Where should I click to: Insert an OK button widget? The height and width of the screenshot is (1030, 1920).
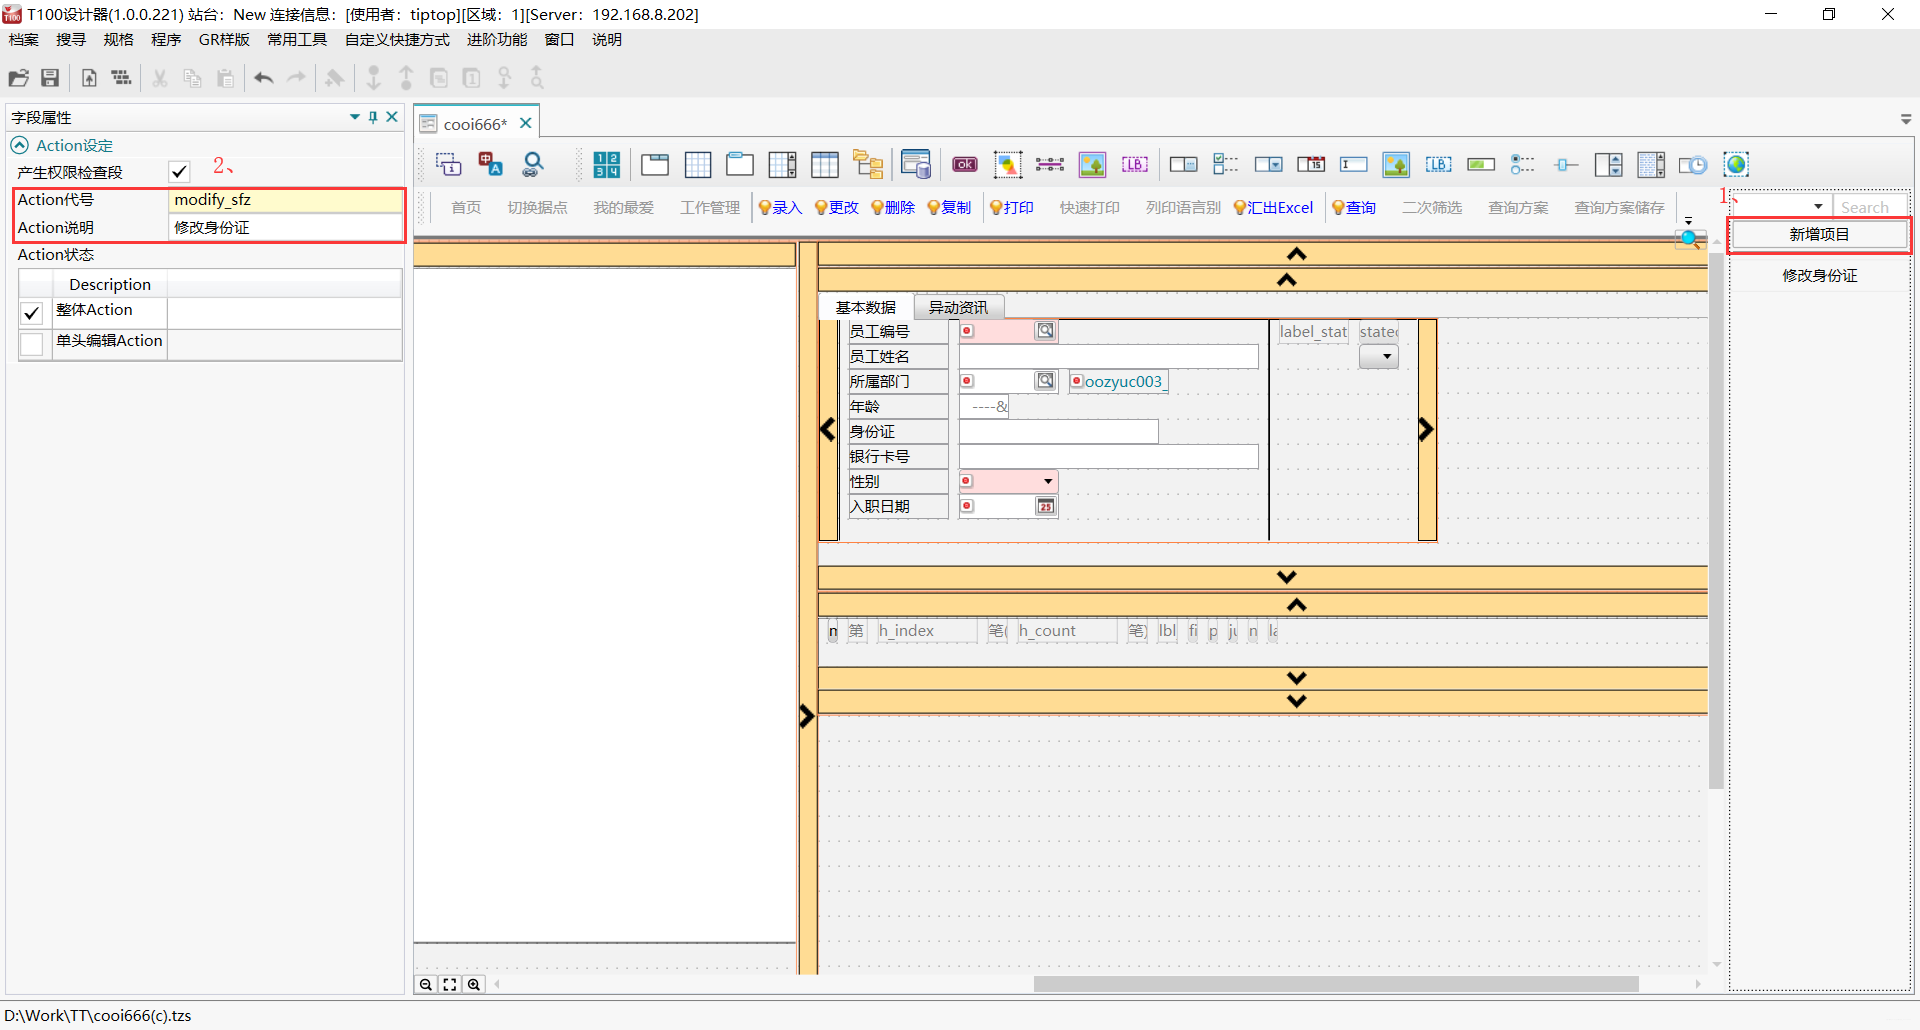point(965,164)
